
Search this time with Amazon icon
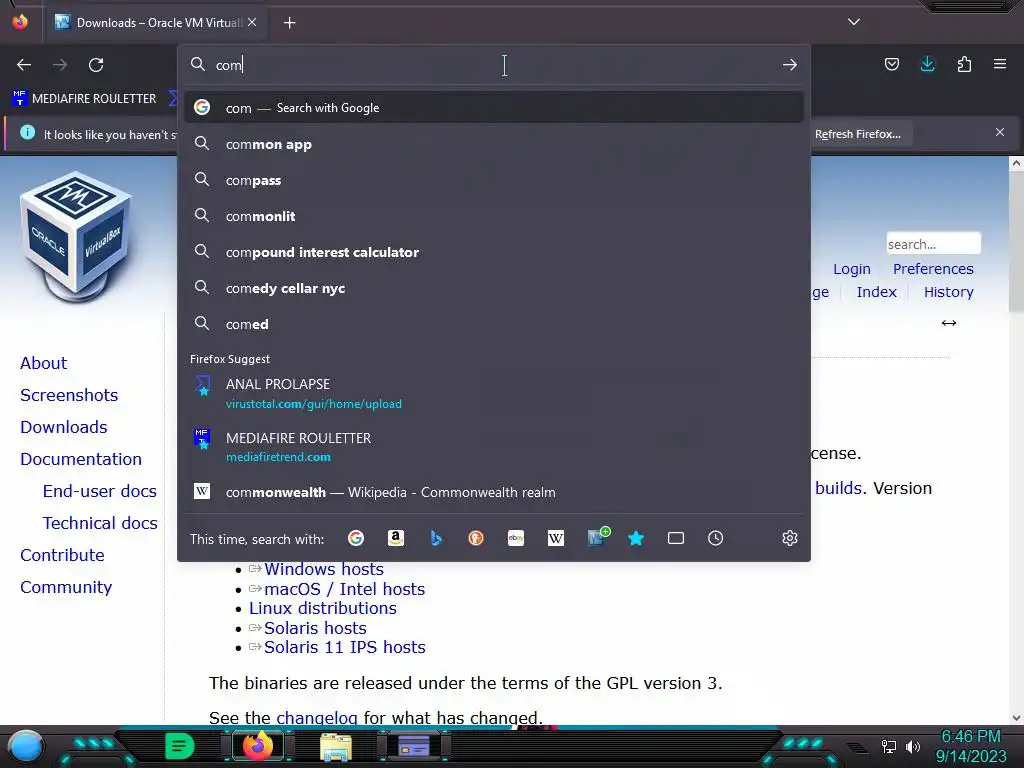(396, 538)
